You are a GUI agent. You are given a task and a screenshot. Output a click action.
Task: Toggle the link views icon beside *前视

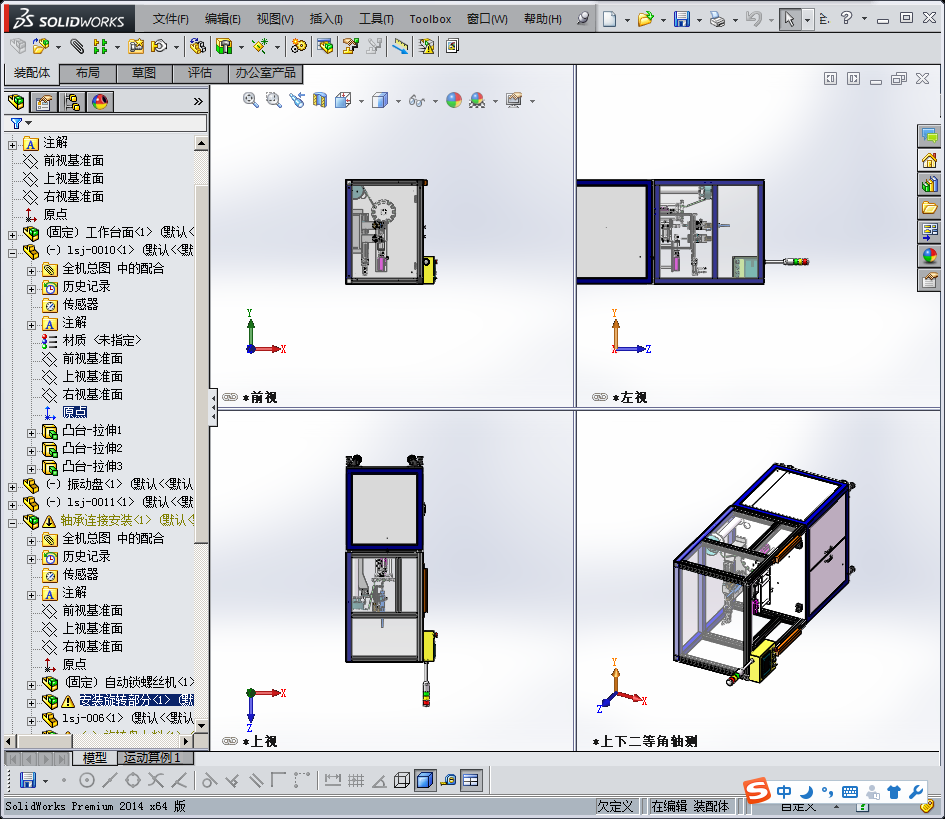point(230,397)
